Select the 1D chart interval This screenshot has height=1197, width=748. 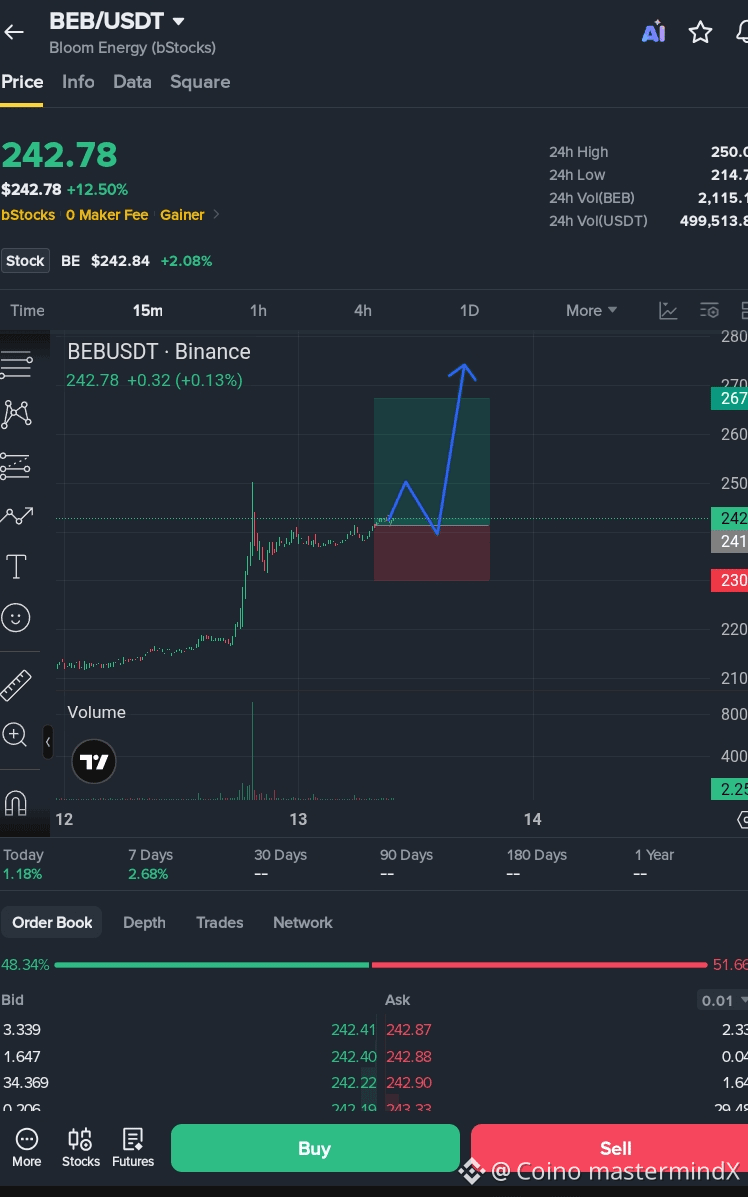click(469, 310)
